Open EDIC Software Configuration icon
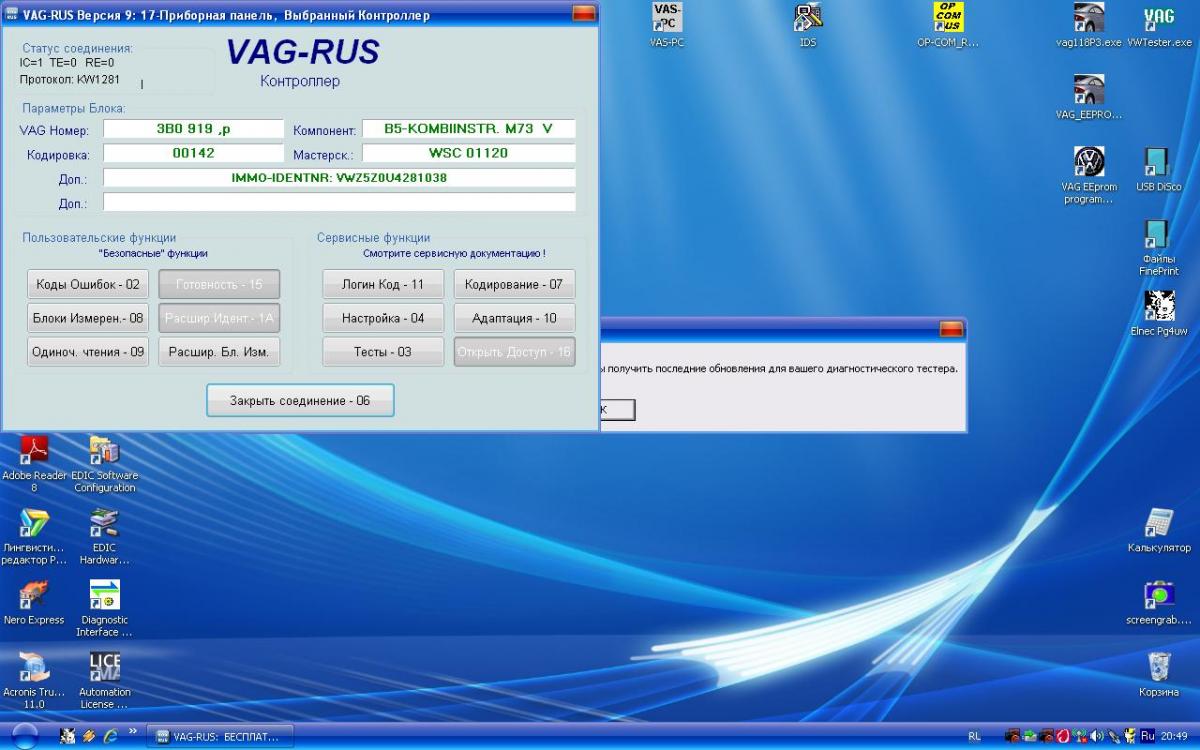The image size is (1200, 750). point(104,464)
